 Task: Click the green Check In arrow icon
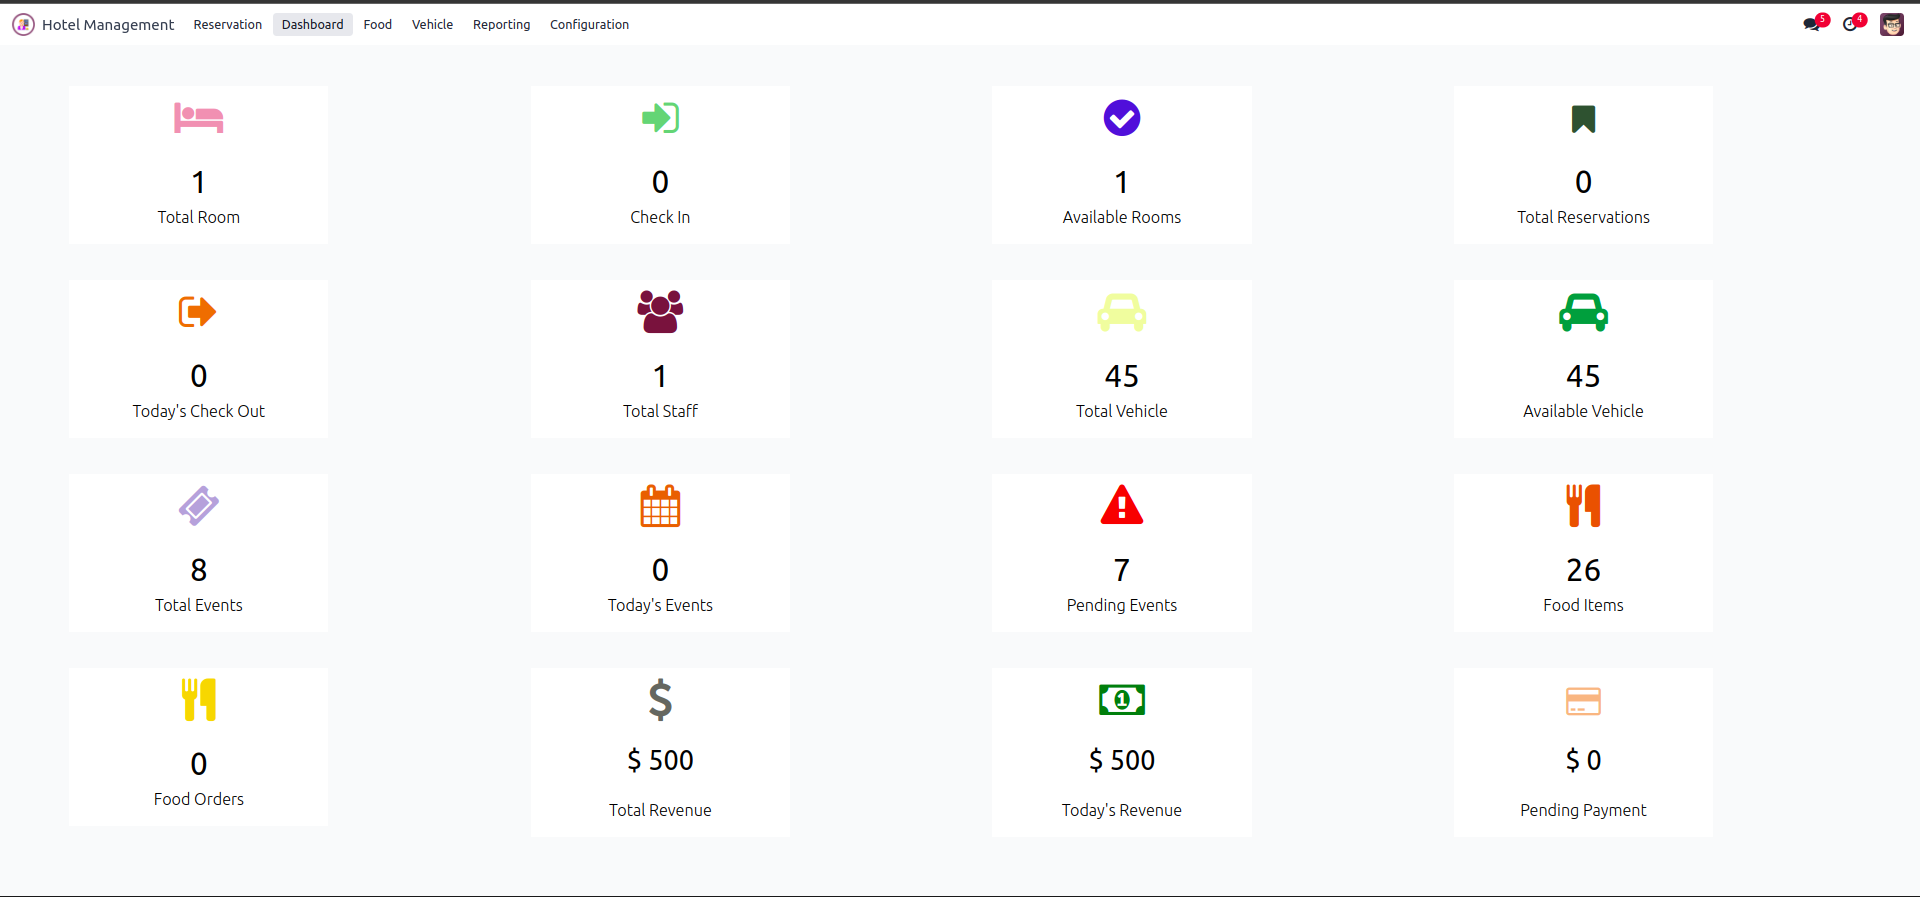point(660,118)
